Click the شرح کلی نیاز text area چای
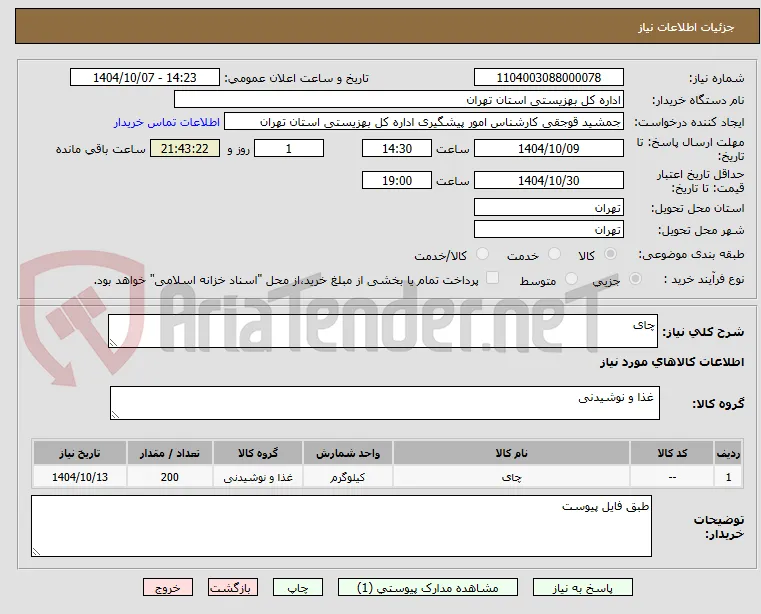Viewport: 761px width, 614px height. (x=383, y=331)
